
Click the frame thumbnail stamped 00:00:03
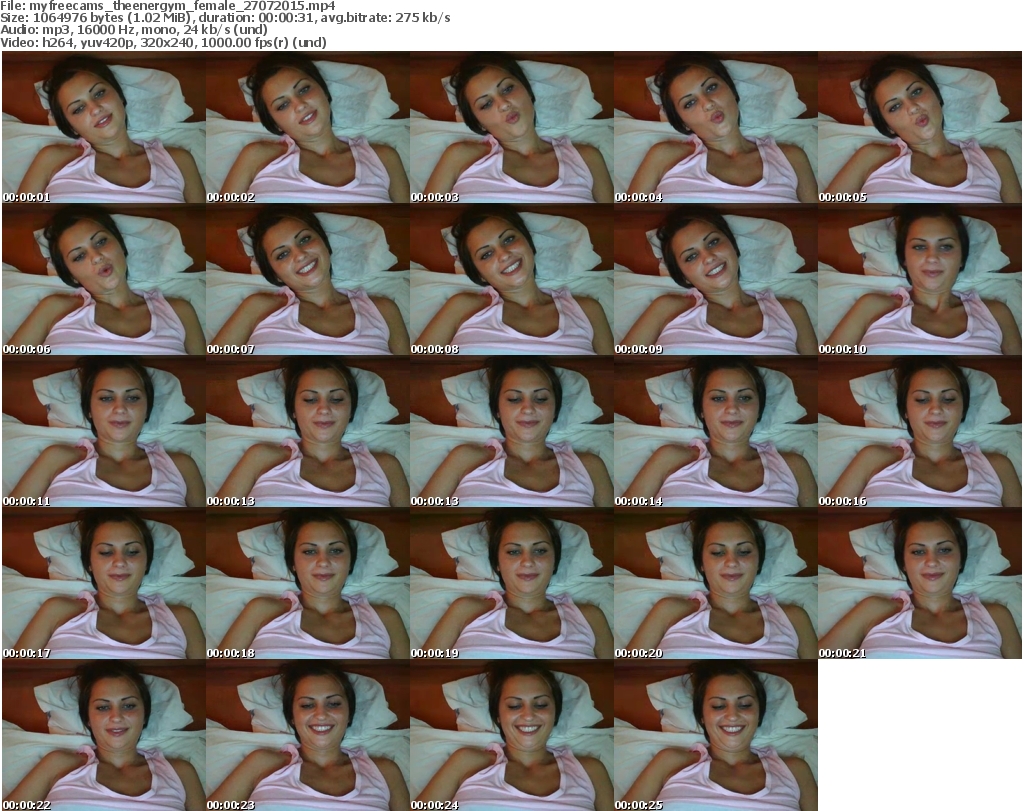click(x=511, y=127)
